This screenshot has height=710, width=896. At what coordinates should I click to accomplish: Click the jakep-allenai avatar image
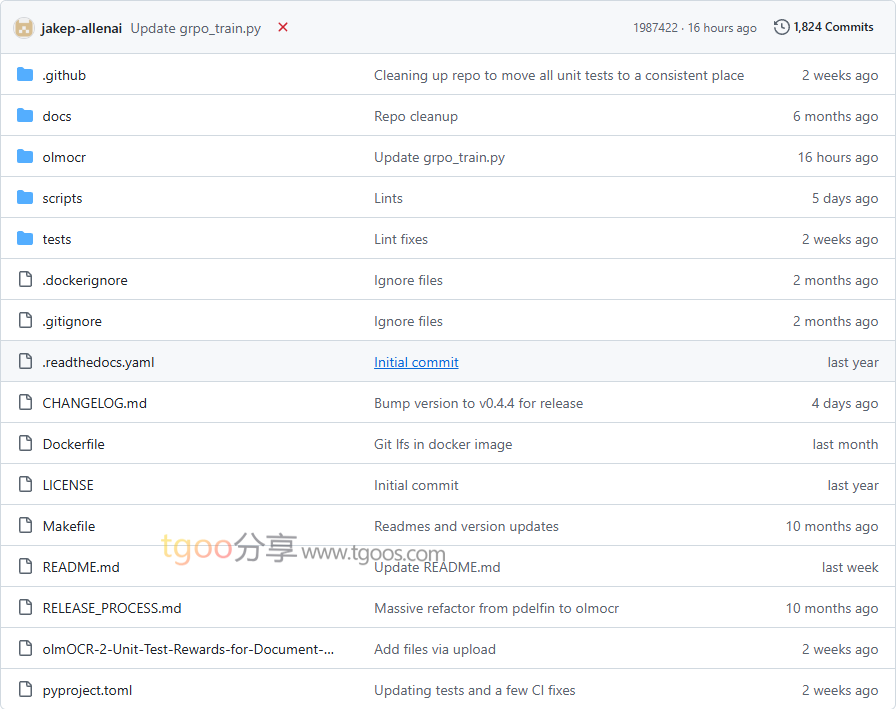coord(24,28)
